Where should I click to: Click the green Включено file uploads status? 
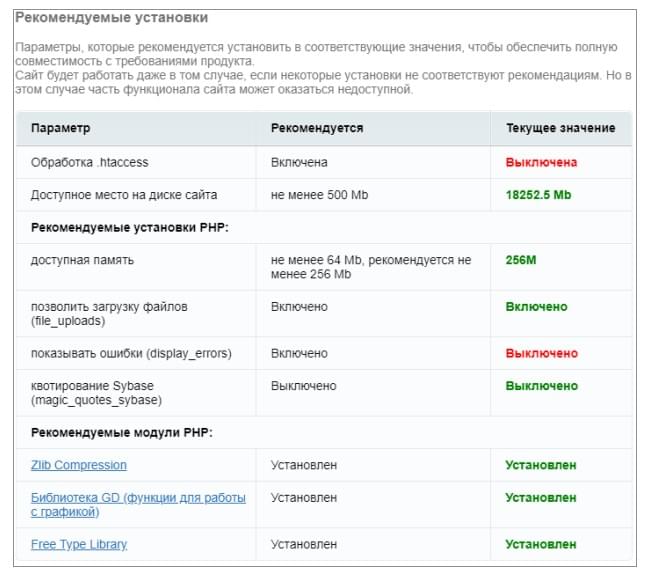pyautogui.click(x=536, y=306)
